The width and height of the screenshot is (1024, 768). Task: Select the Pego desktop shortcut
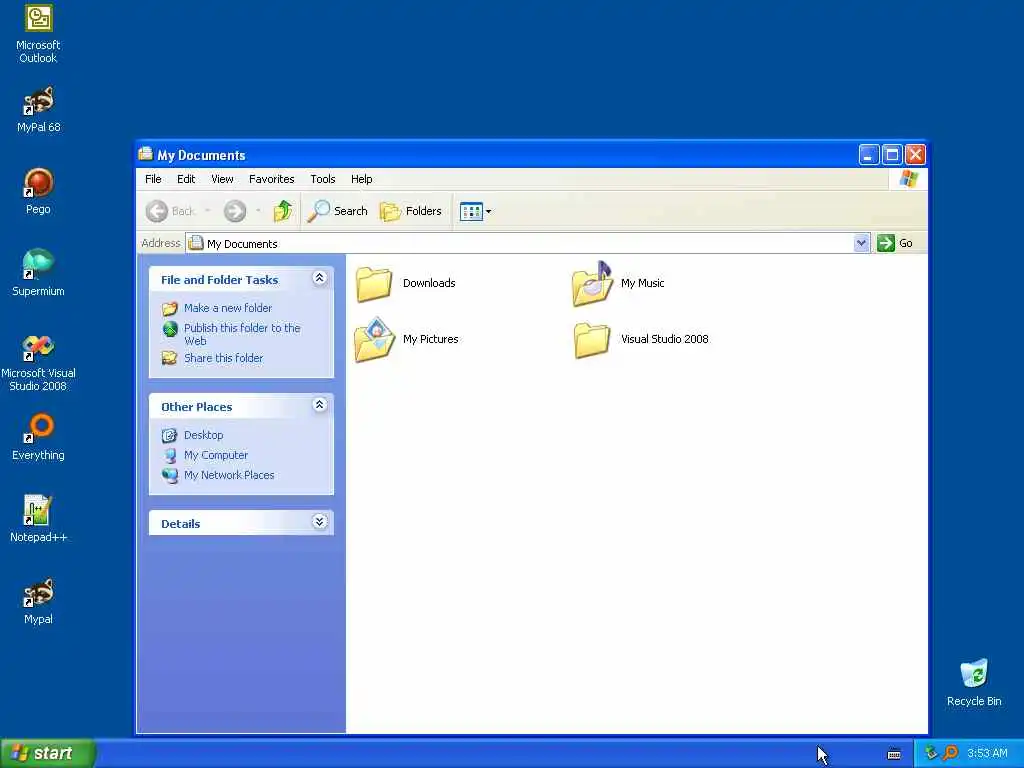point(38,191)
